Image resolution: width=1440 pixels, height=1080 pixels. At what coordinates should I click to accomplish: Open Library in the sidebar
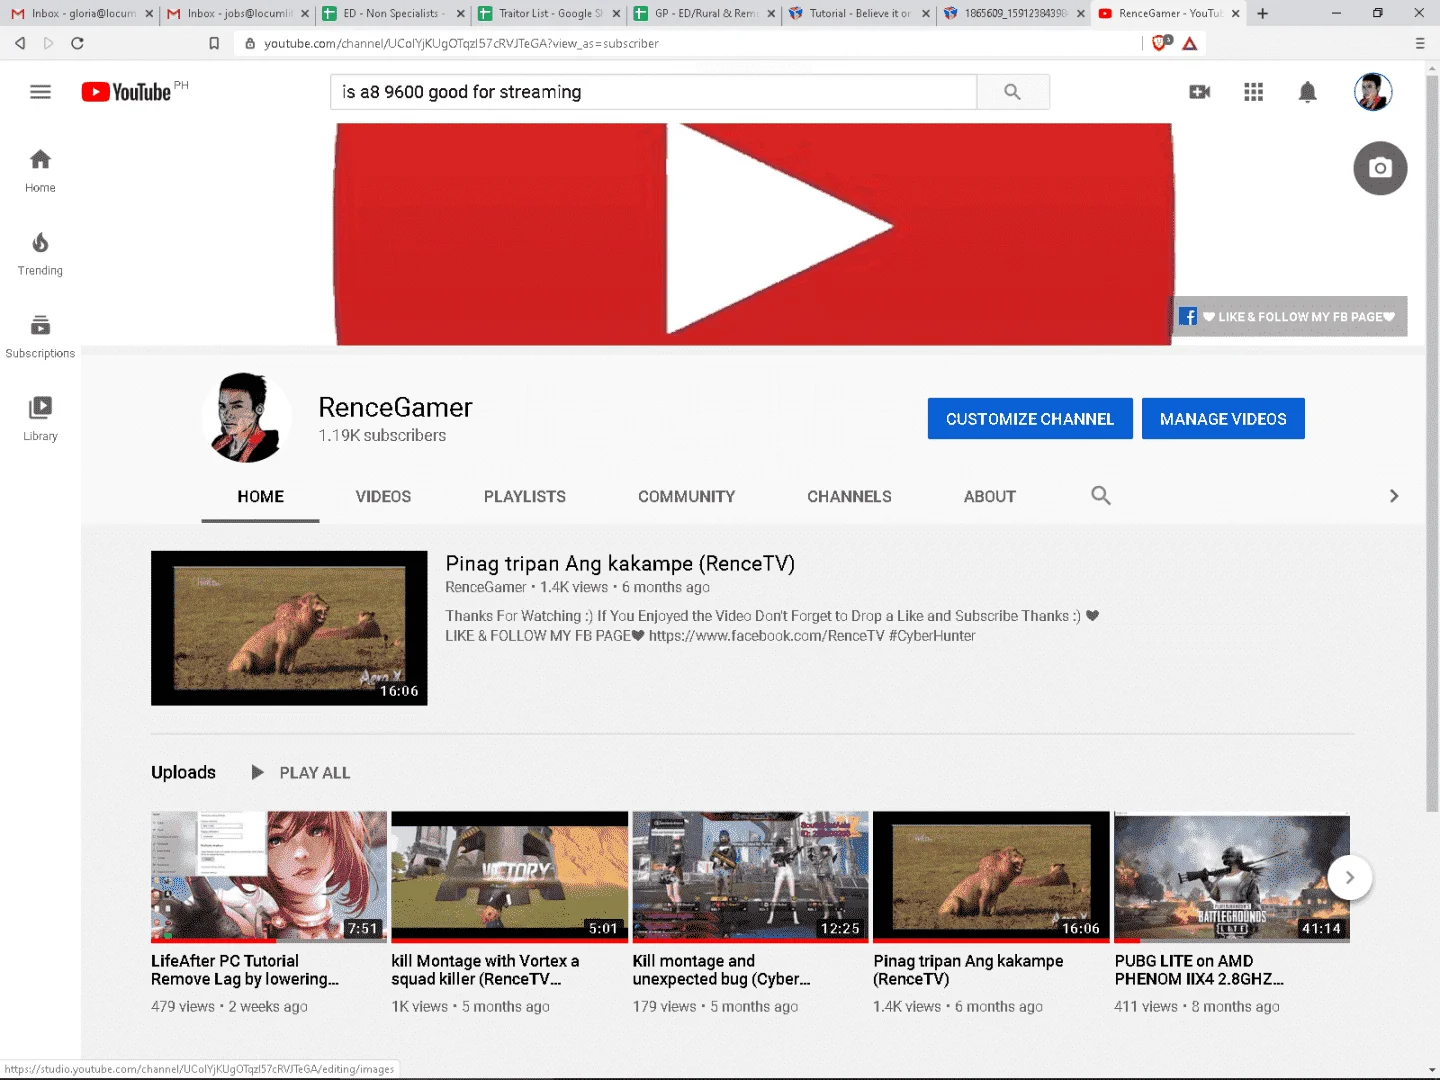(x=40, y=420)
